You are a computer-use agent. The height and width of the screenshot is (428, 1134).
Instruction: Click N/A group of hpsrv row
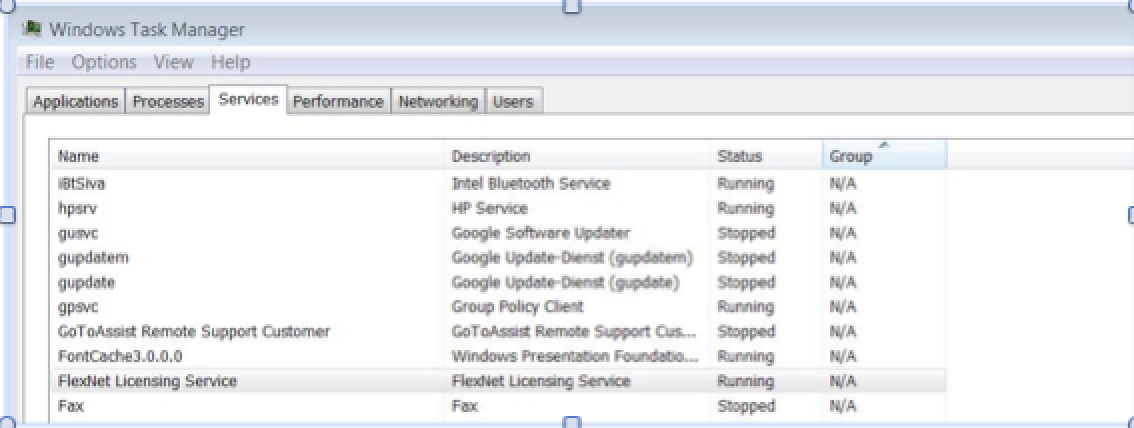point(843,208)
